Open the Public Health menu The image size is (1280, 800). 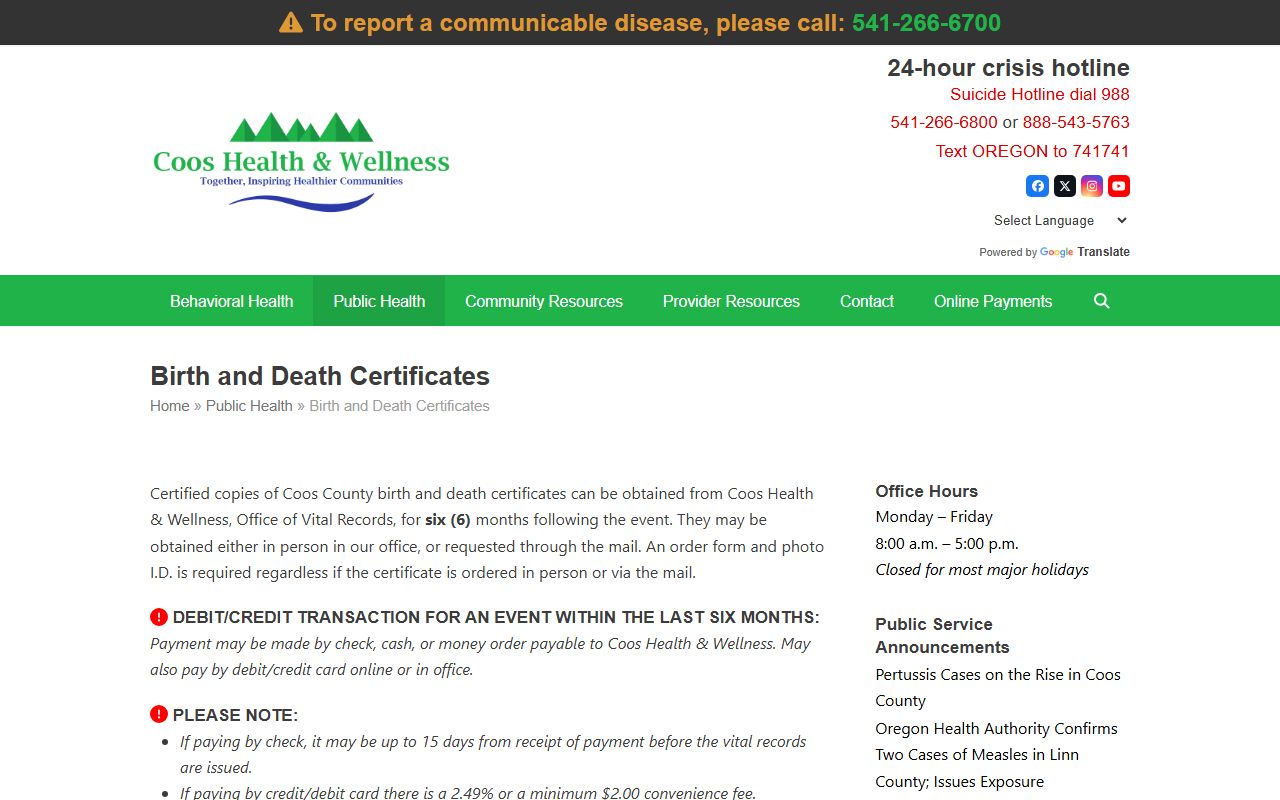[379, 301]
